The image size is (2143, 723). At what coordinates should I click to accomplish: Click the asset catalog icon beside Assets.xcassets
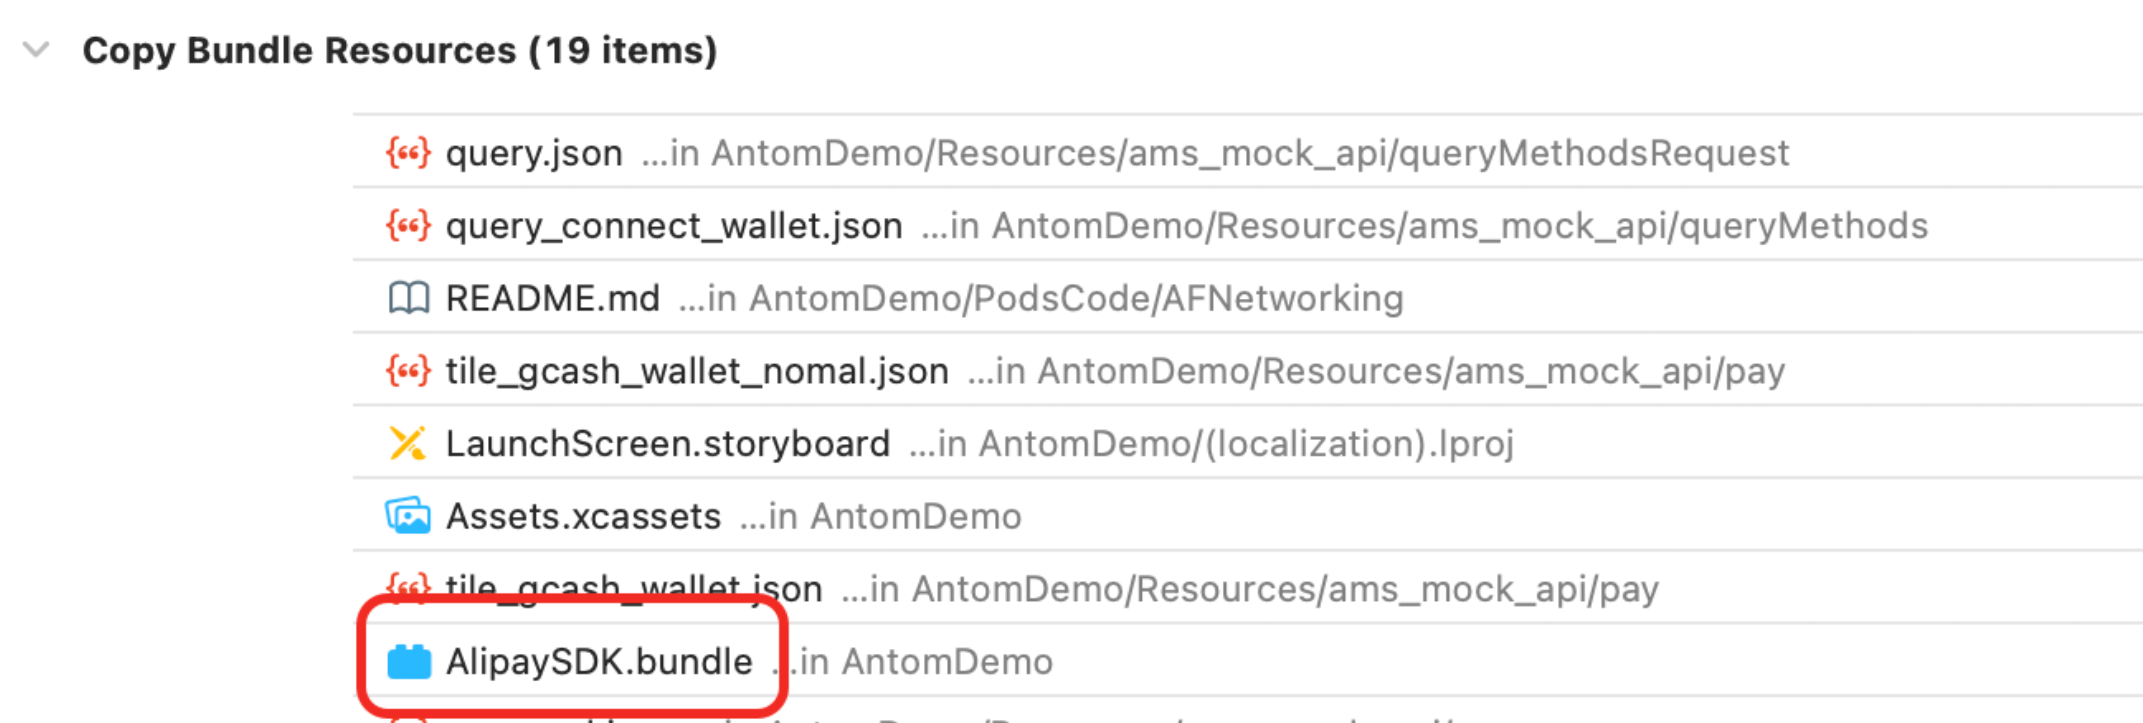tap(408, 516)
